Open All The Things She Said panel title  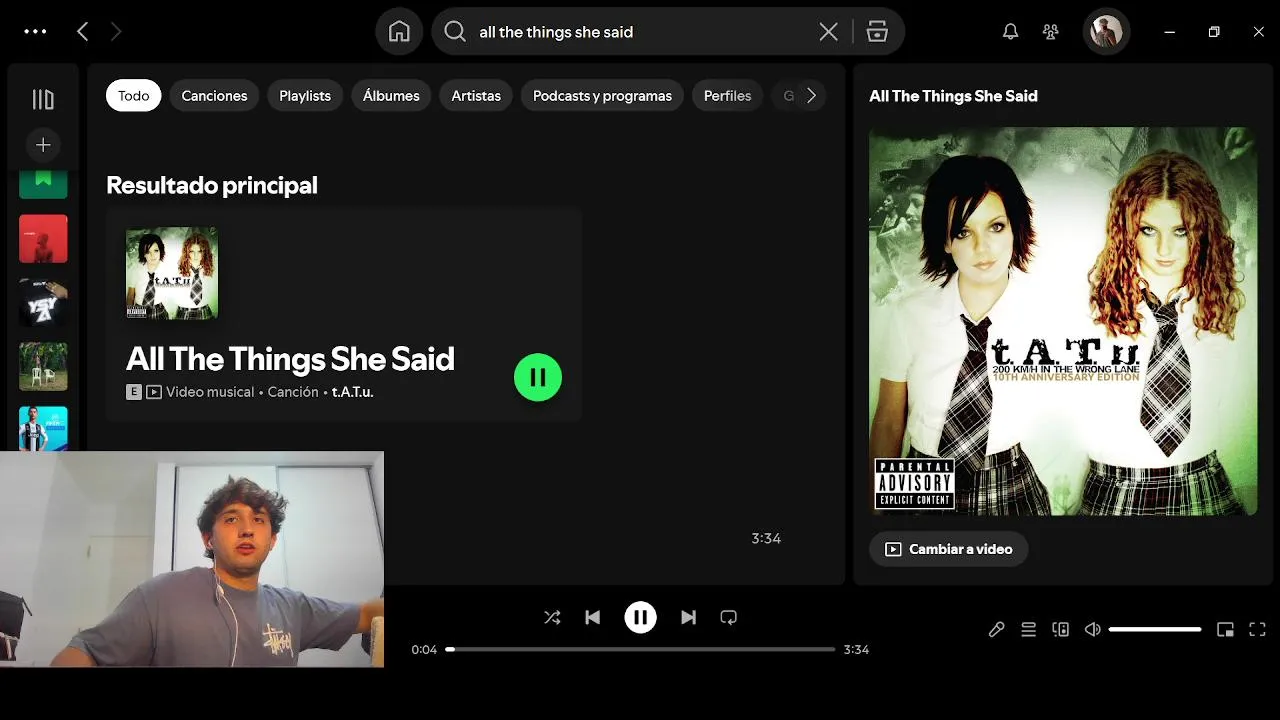pos(953,96)
